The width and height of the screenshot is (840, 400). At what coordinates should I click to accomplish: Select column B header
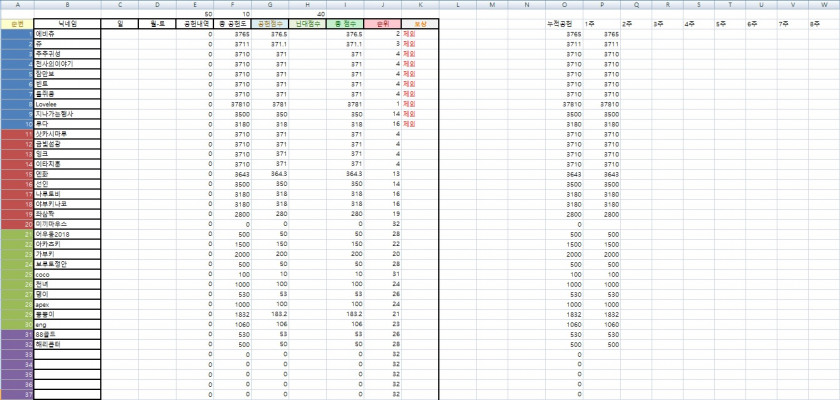click(67, 5)
